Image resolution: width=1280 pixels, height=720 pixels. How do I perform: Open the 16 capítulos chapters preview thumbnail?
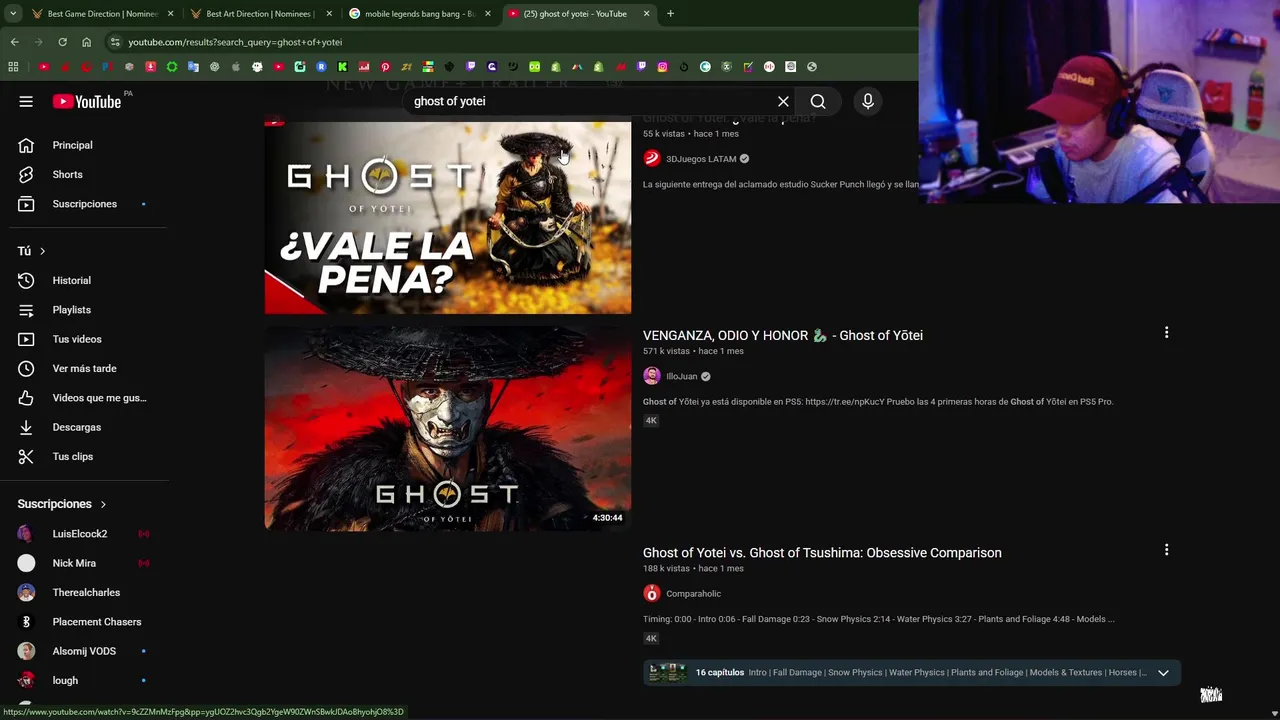(667, 673)
